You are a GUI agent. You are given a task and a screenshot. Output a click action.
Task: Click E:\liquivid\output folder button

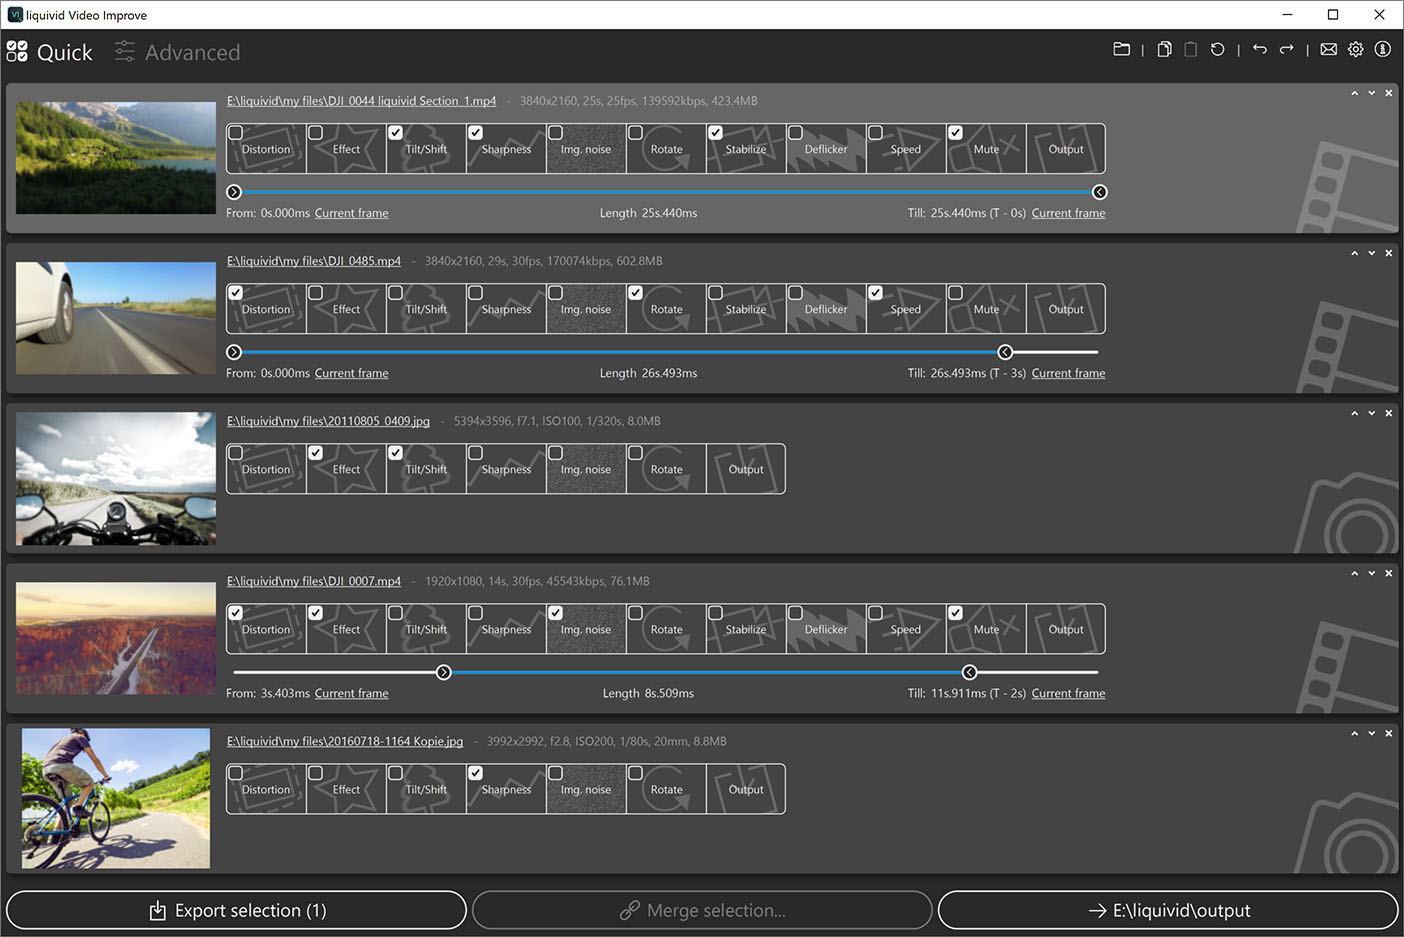point(1168,910)
